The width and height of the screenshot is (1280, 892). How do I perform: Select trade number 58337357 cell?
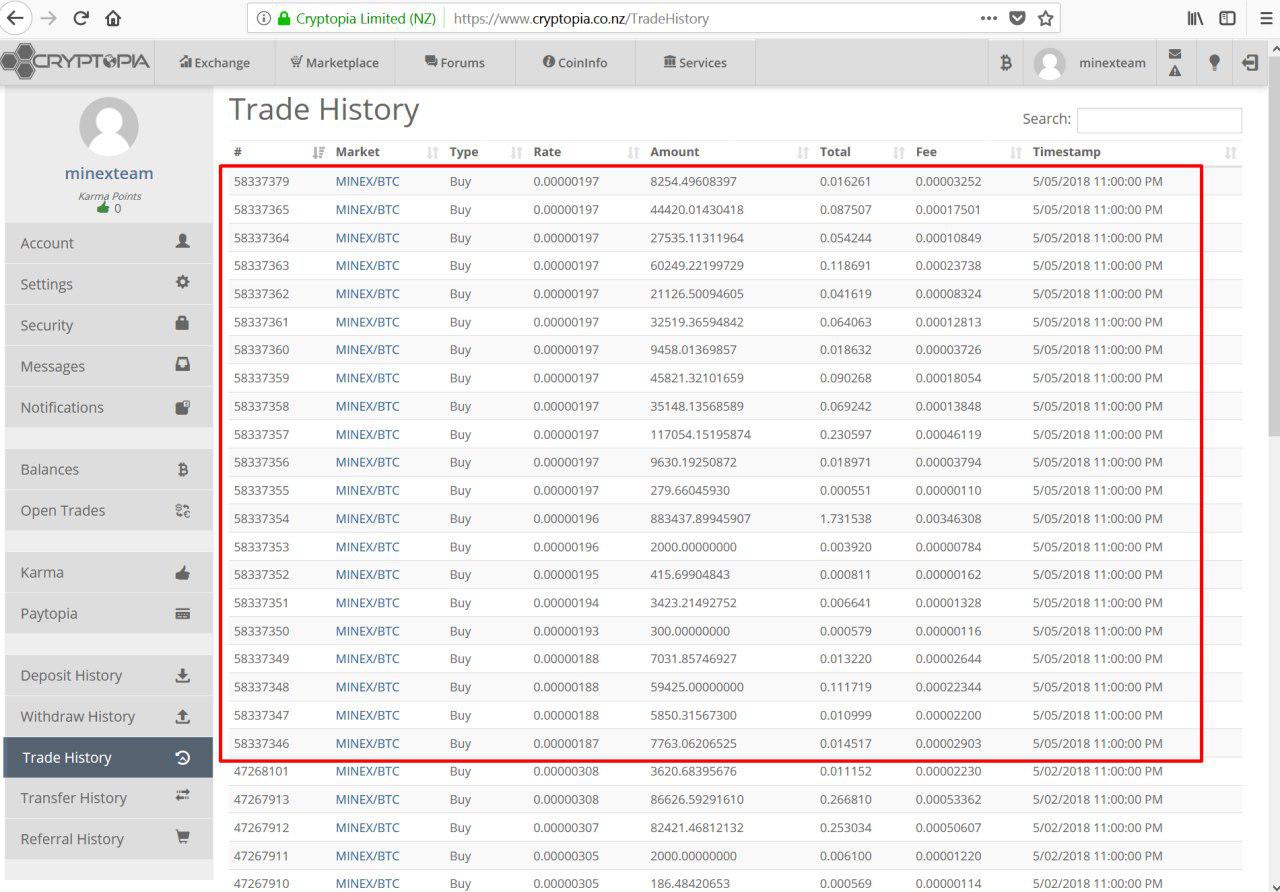[261, 434]
